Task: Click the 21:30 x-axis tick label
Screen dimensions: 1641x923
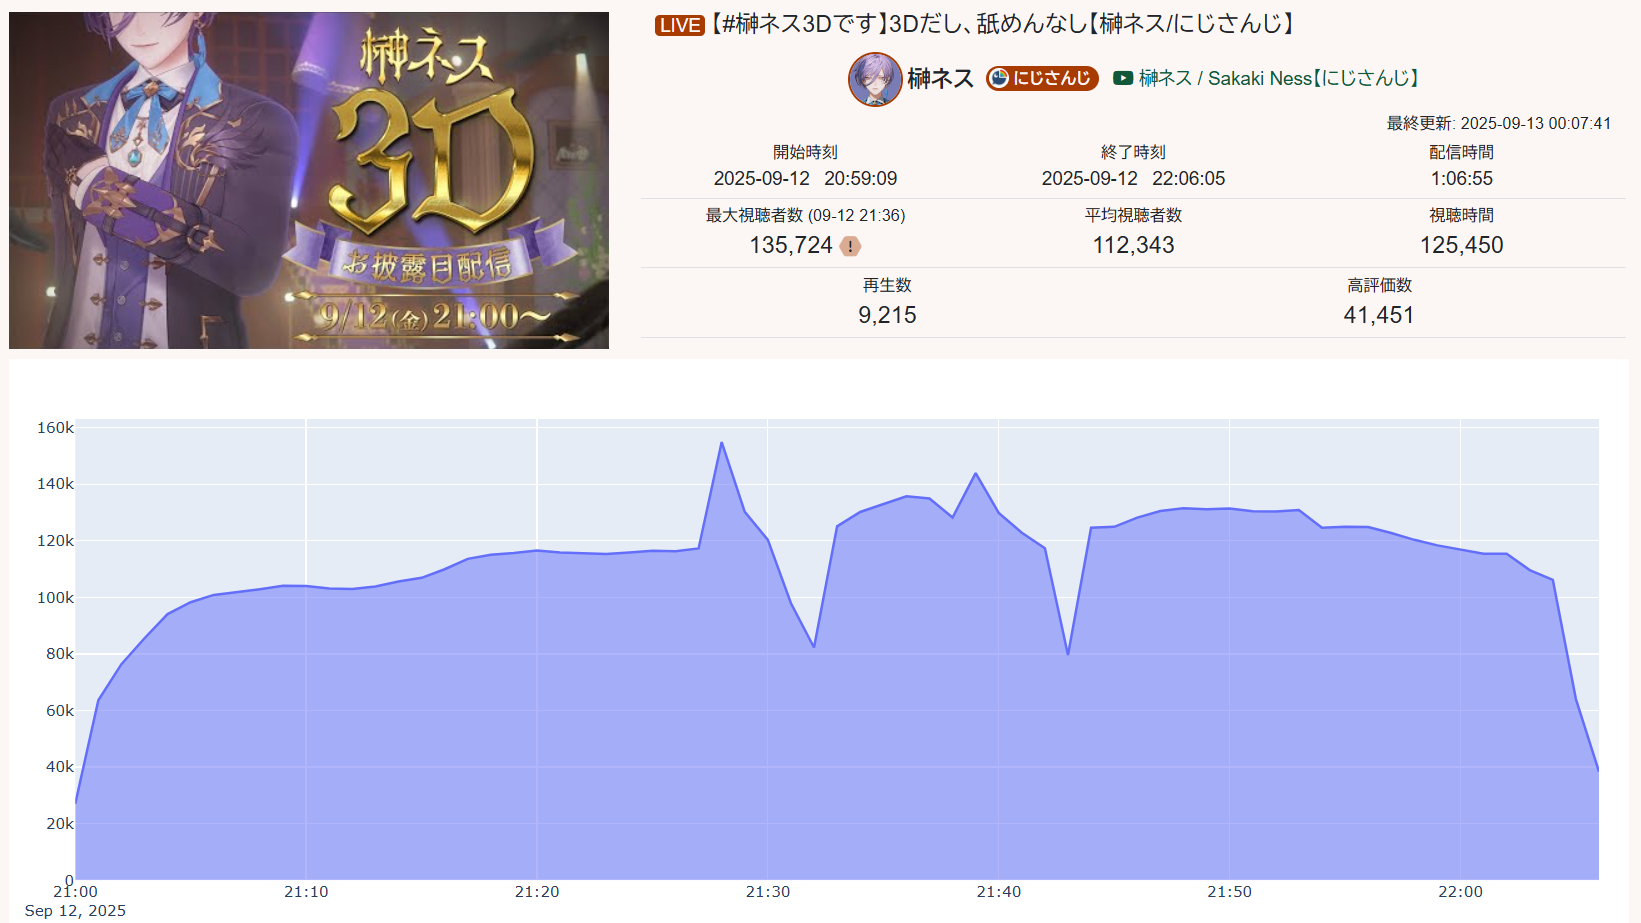Action: [768, 892]
